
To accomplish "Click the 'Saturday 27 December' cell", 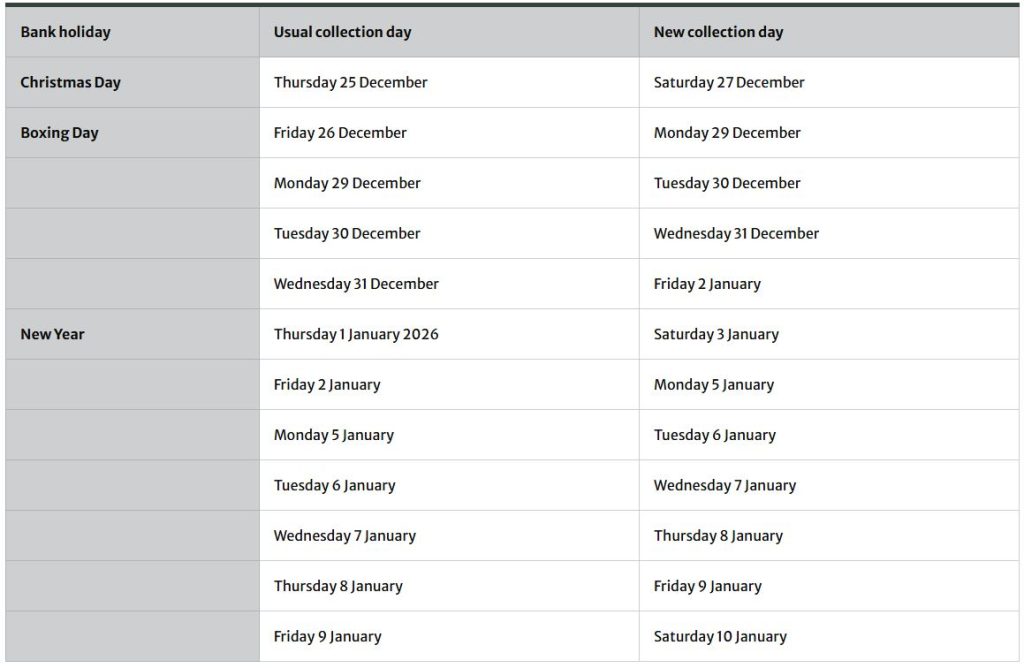I will coord(728,83).
